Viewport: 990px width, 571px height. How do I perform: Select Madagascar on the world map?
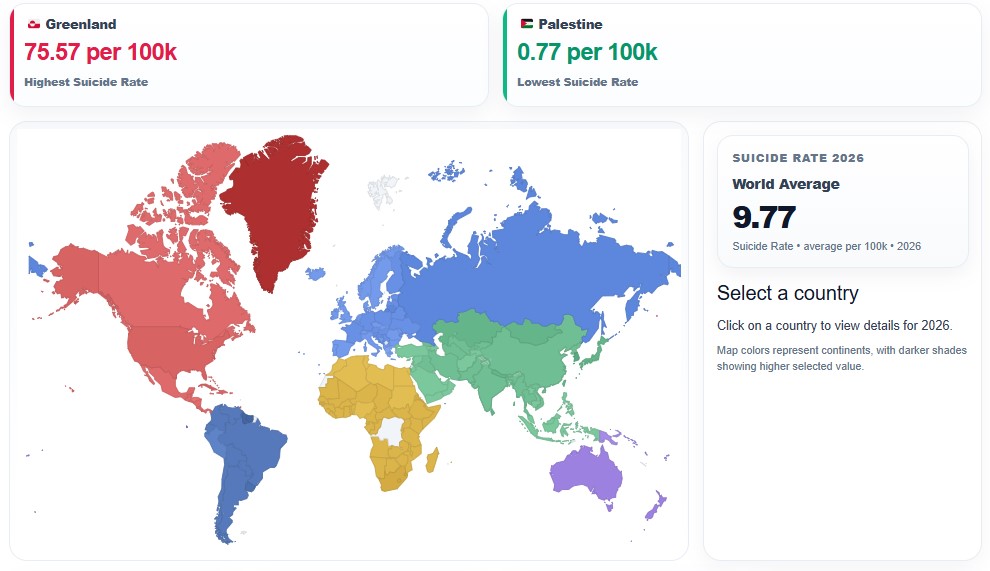tap(432, 460)
